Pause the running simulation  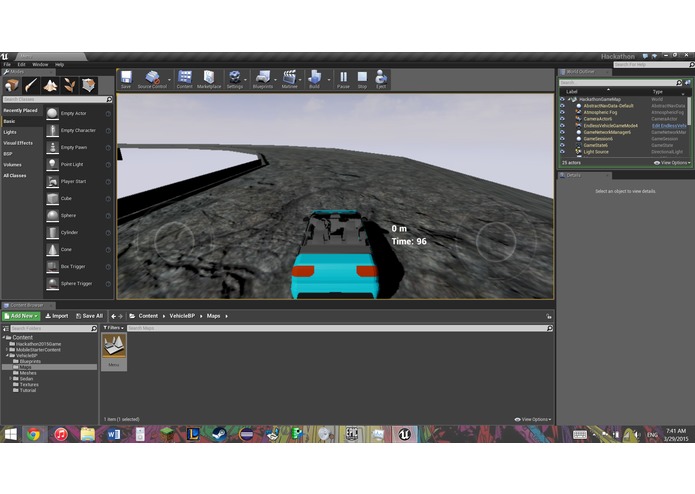click(x=343, y=79)
